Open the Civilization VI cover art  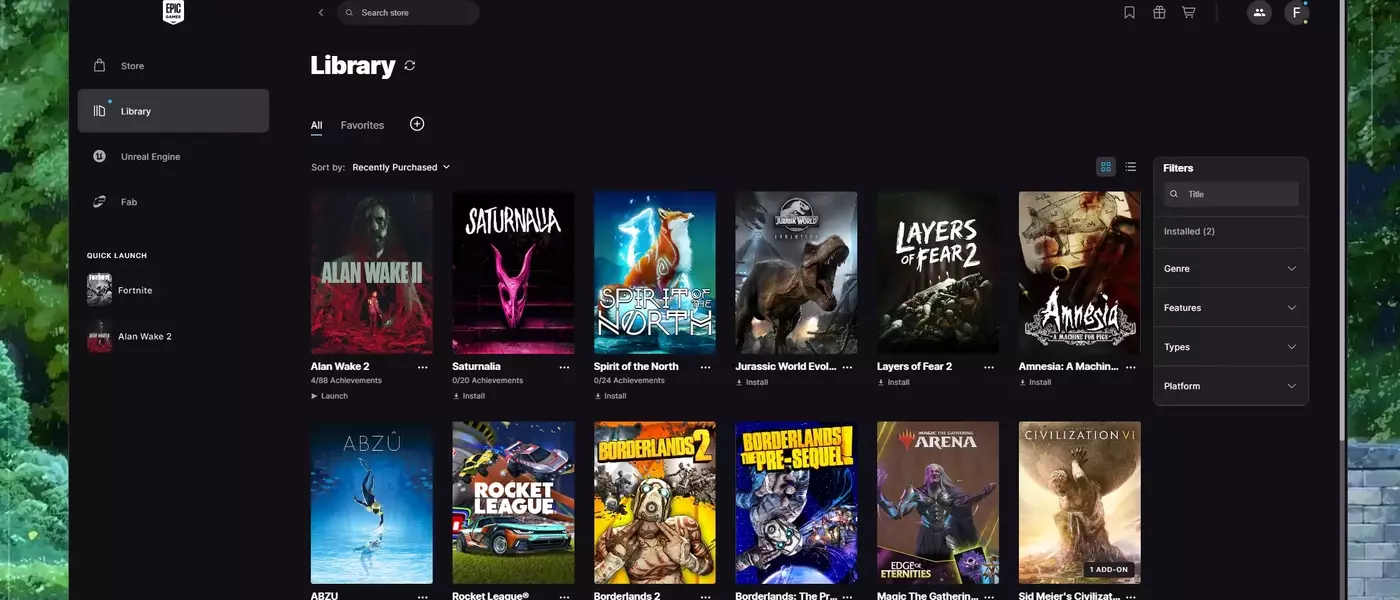pos(1080,502)
